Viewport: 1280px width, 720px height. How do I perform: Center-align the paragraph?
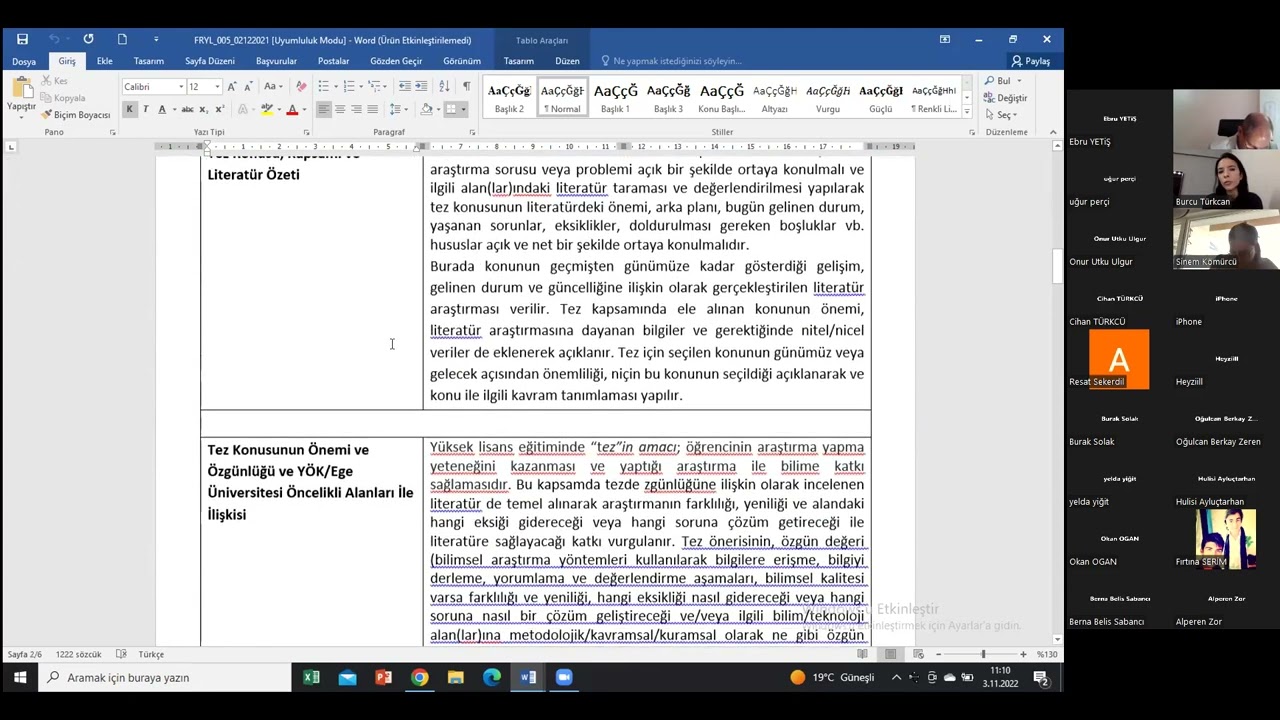coord(340,109)
